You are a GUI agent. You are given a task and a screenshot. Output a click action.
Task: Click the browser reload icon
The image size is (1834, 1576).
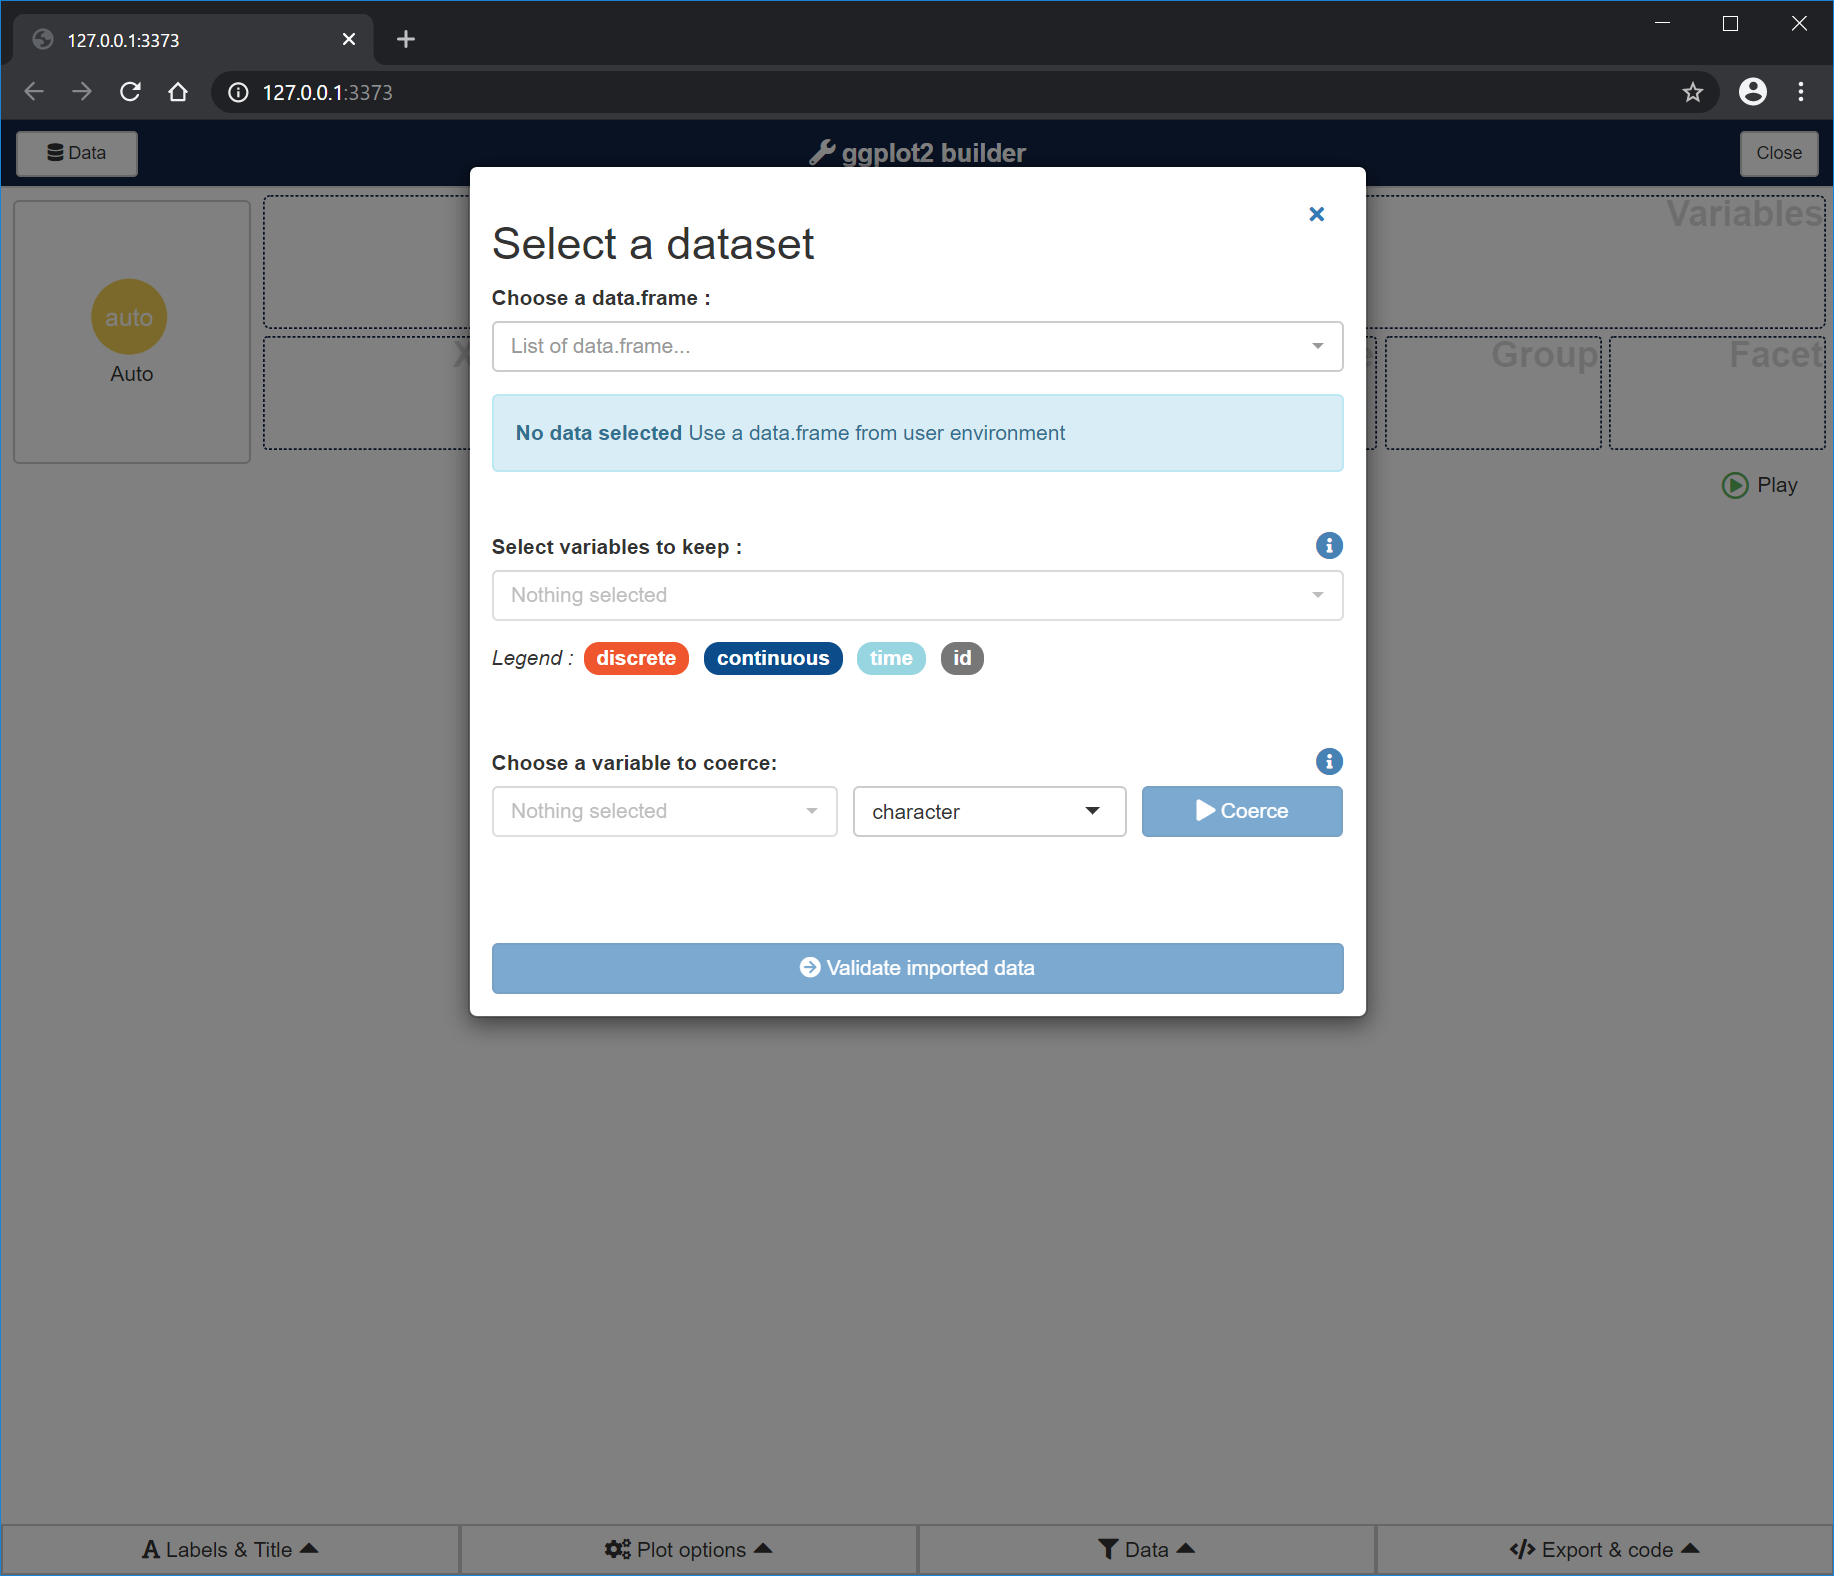(x=130, y=92)
